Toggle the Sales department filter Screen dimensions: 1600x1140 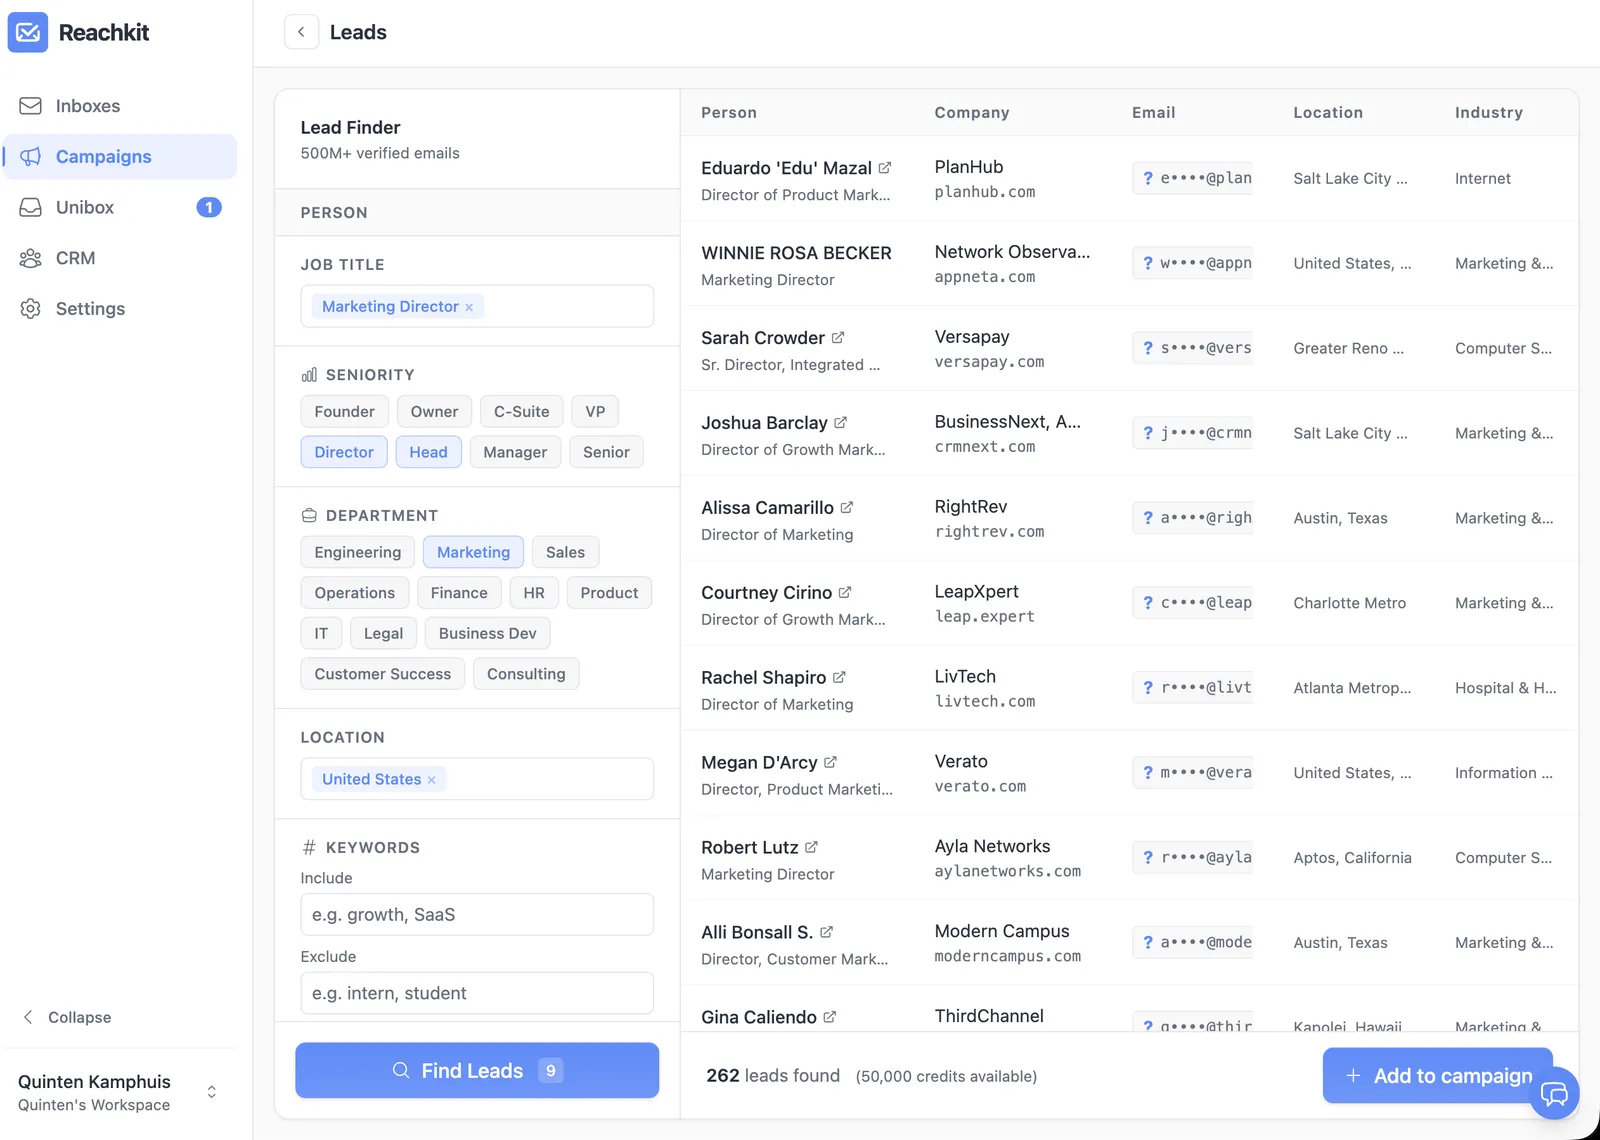(x=565, y=552)
